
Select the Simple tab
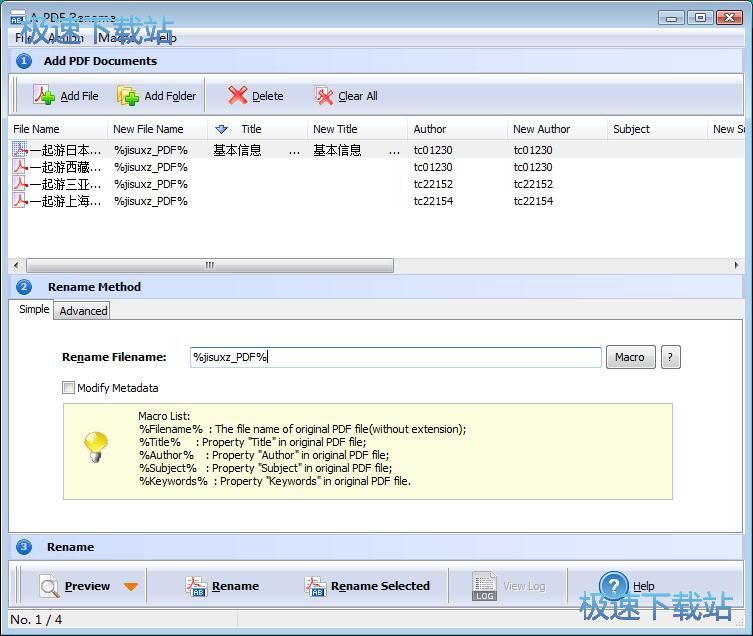[x=34, y=310]
